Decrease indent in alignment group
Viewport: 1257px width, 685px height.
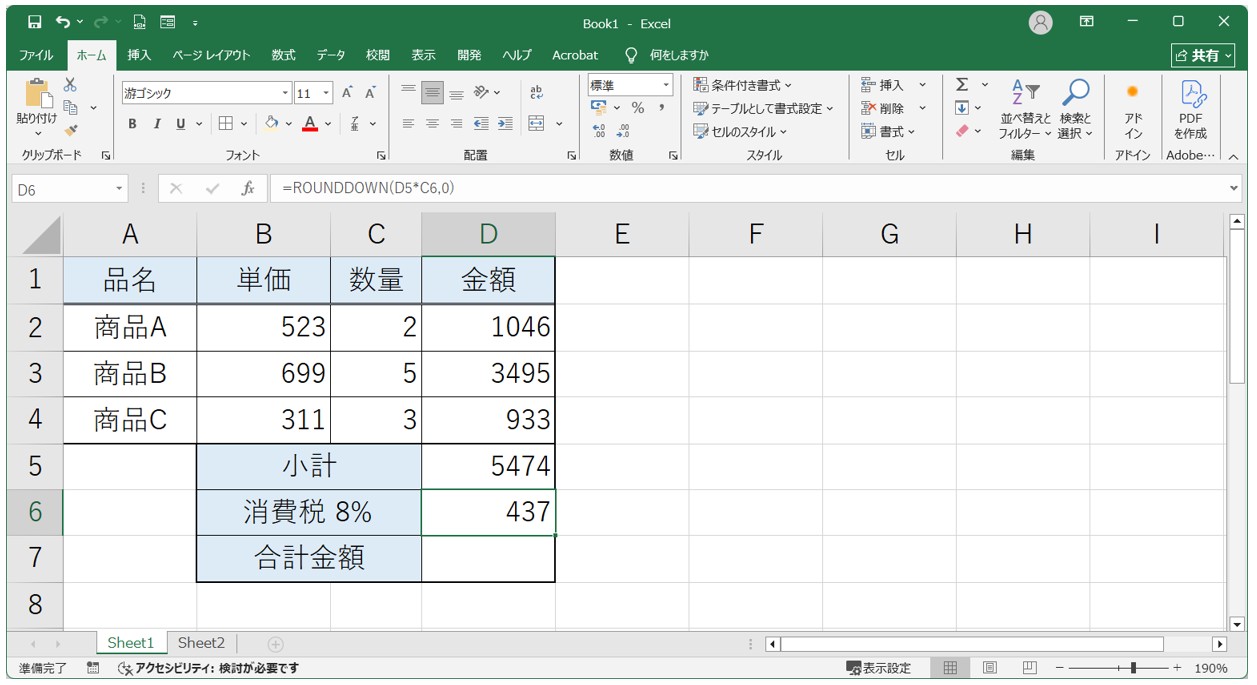tap(481, 123)
